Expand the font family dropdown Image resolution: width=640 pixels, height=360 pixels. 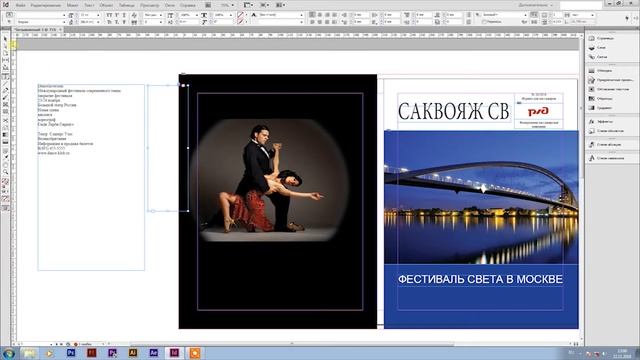pyautogui.click(x=63, y=15)
